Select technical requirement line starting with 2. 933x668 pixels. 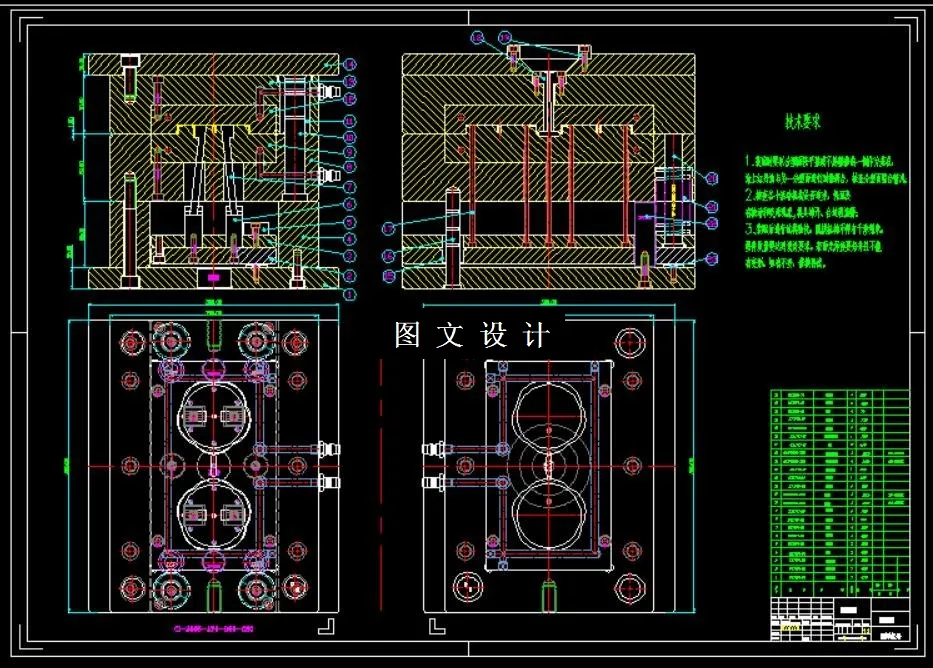(797, 195)
